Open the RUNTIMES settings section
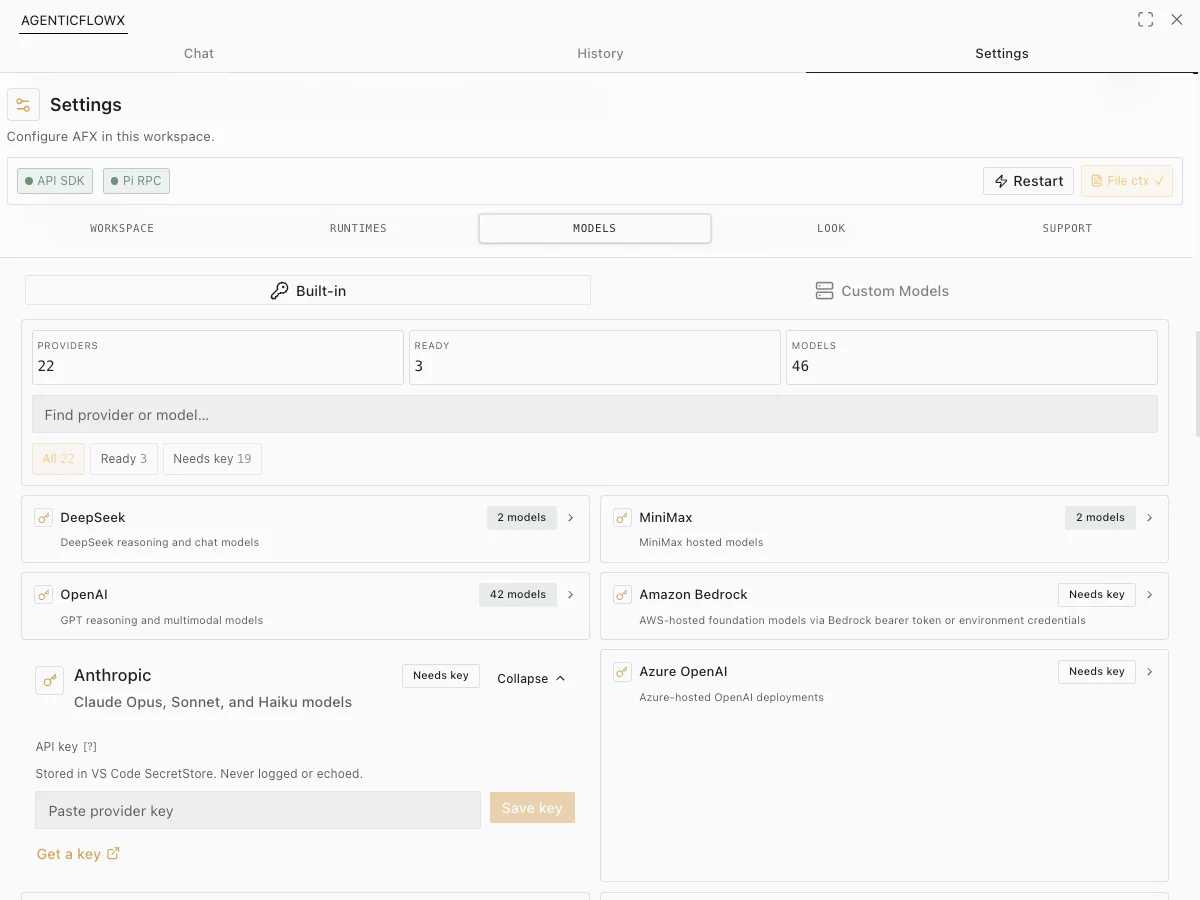This screenshot has height=900, width=1200. [x=358, y=229]
